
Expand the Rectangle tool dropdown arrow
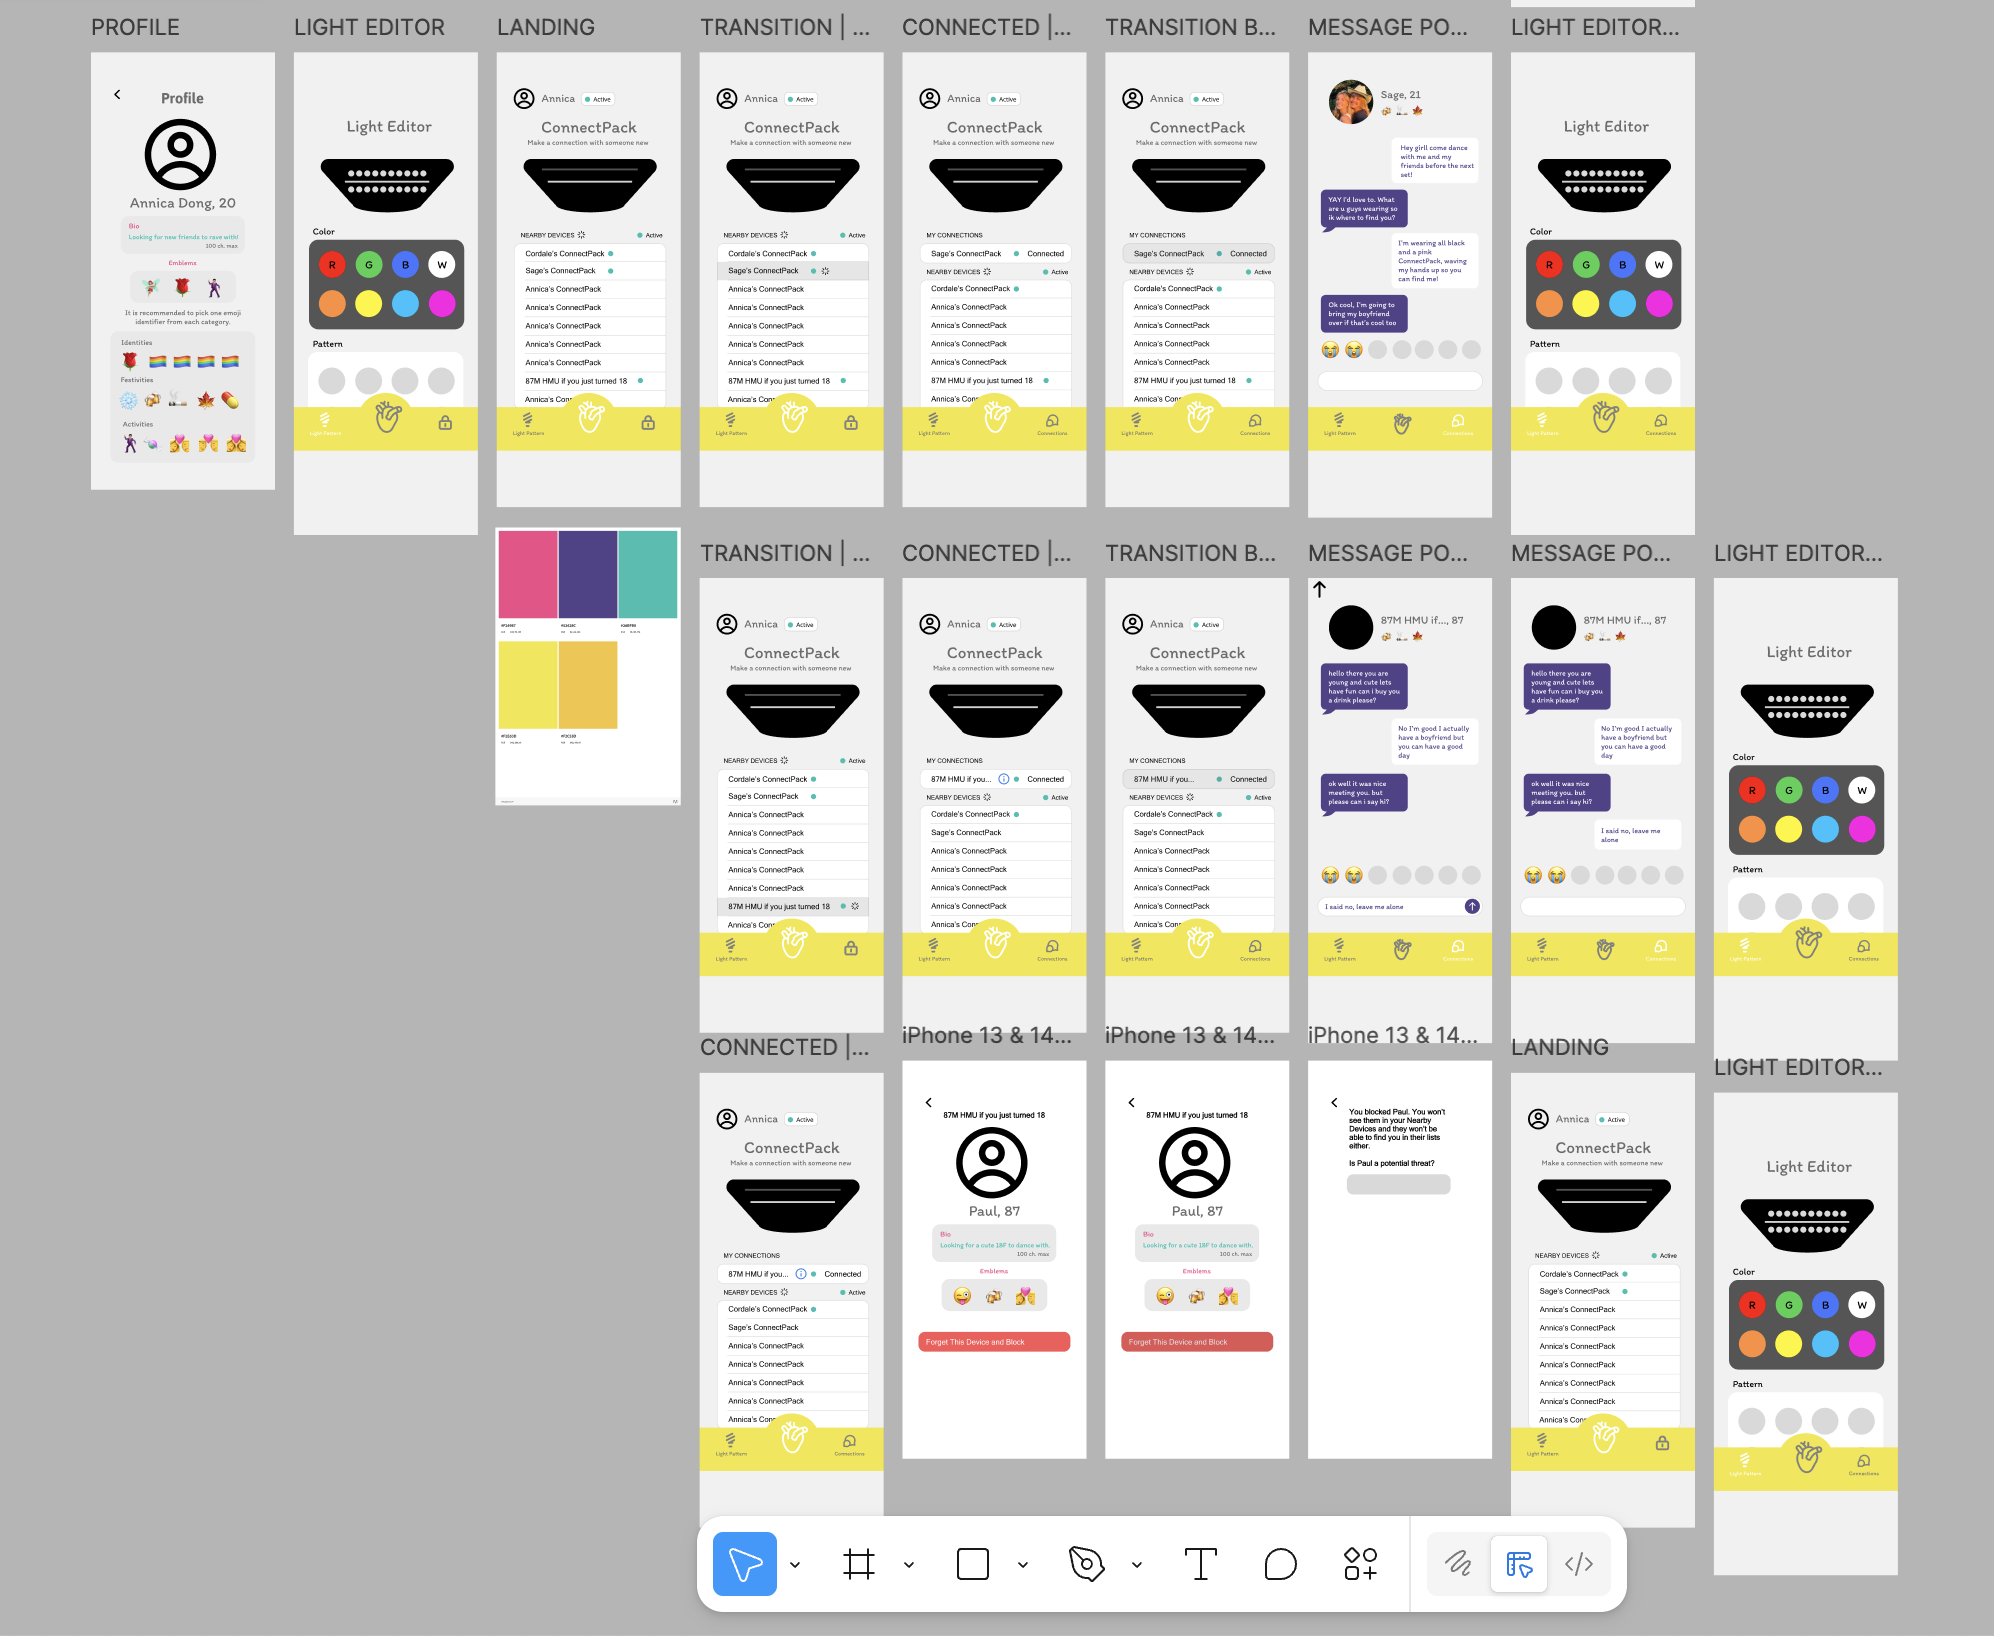click(x=1023, y=1565)
